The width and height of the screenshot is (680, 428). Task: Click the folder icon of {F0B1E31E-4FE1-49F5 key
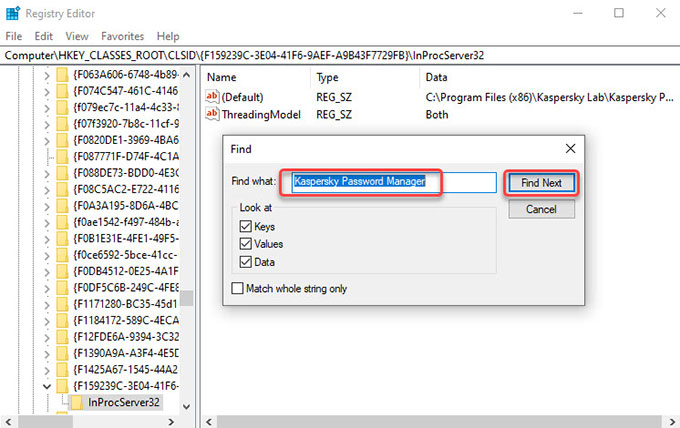62,239
